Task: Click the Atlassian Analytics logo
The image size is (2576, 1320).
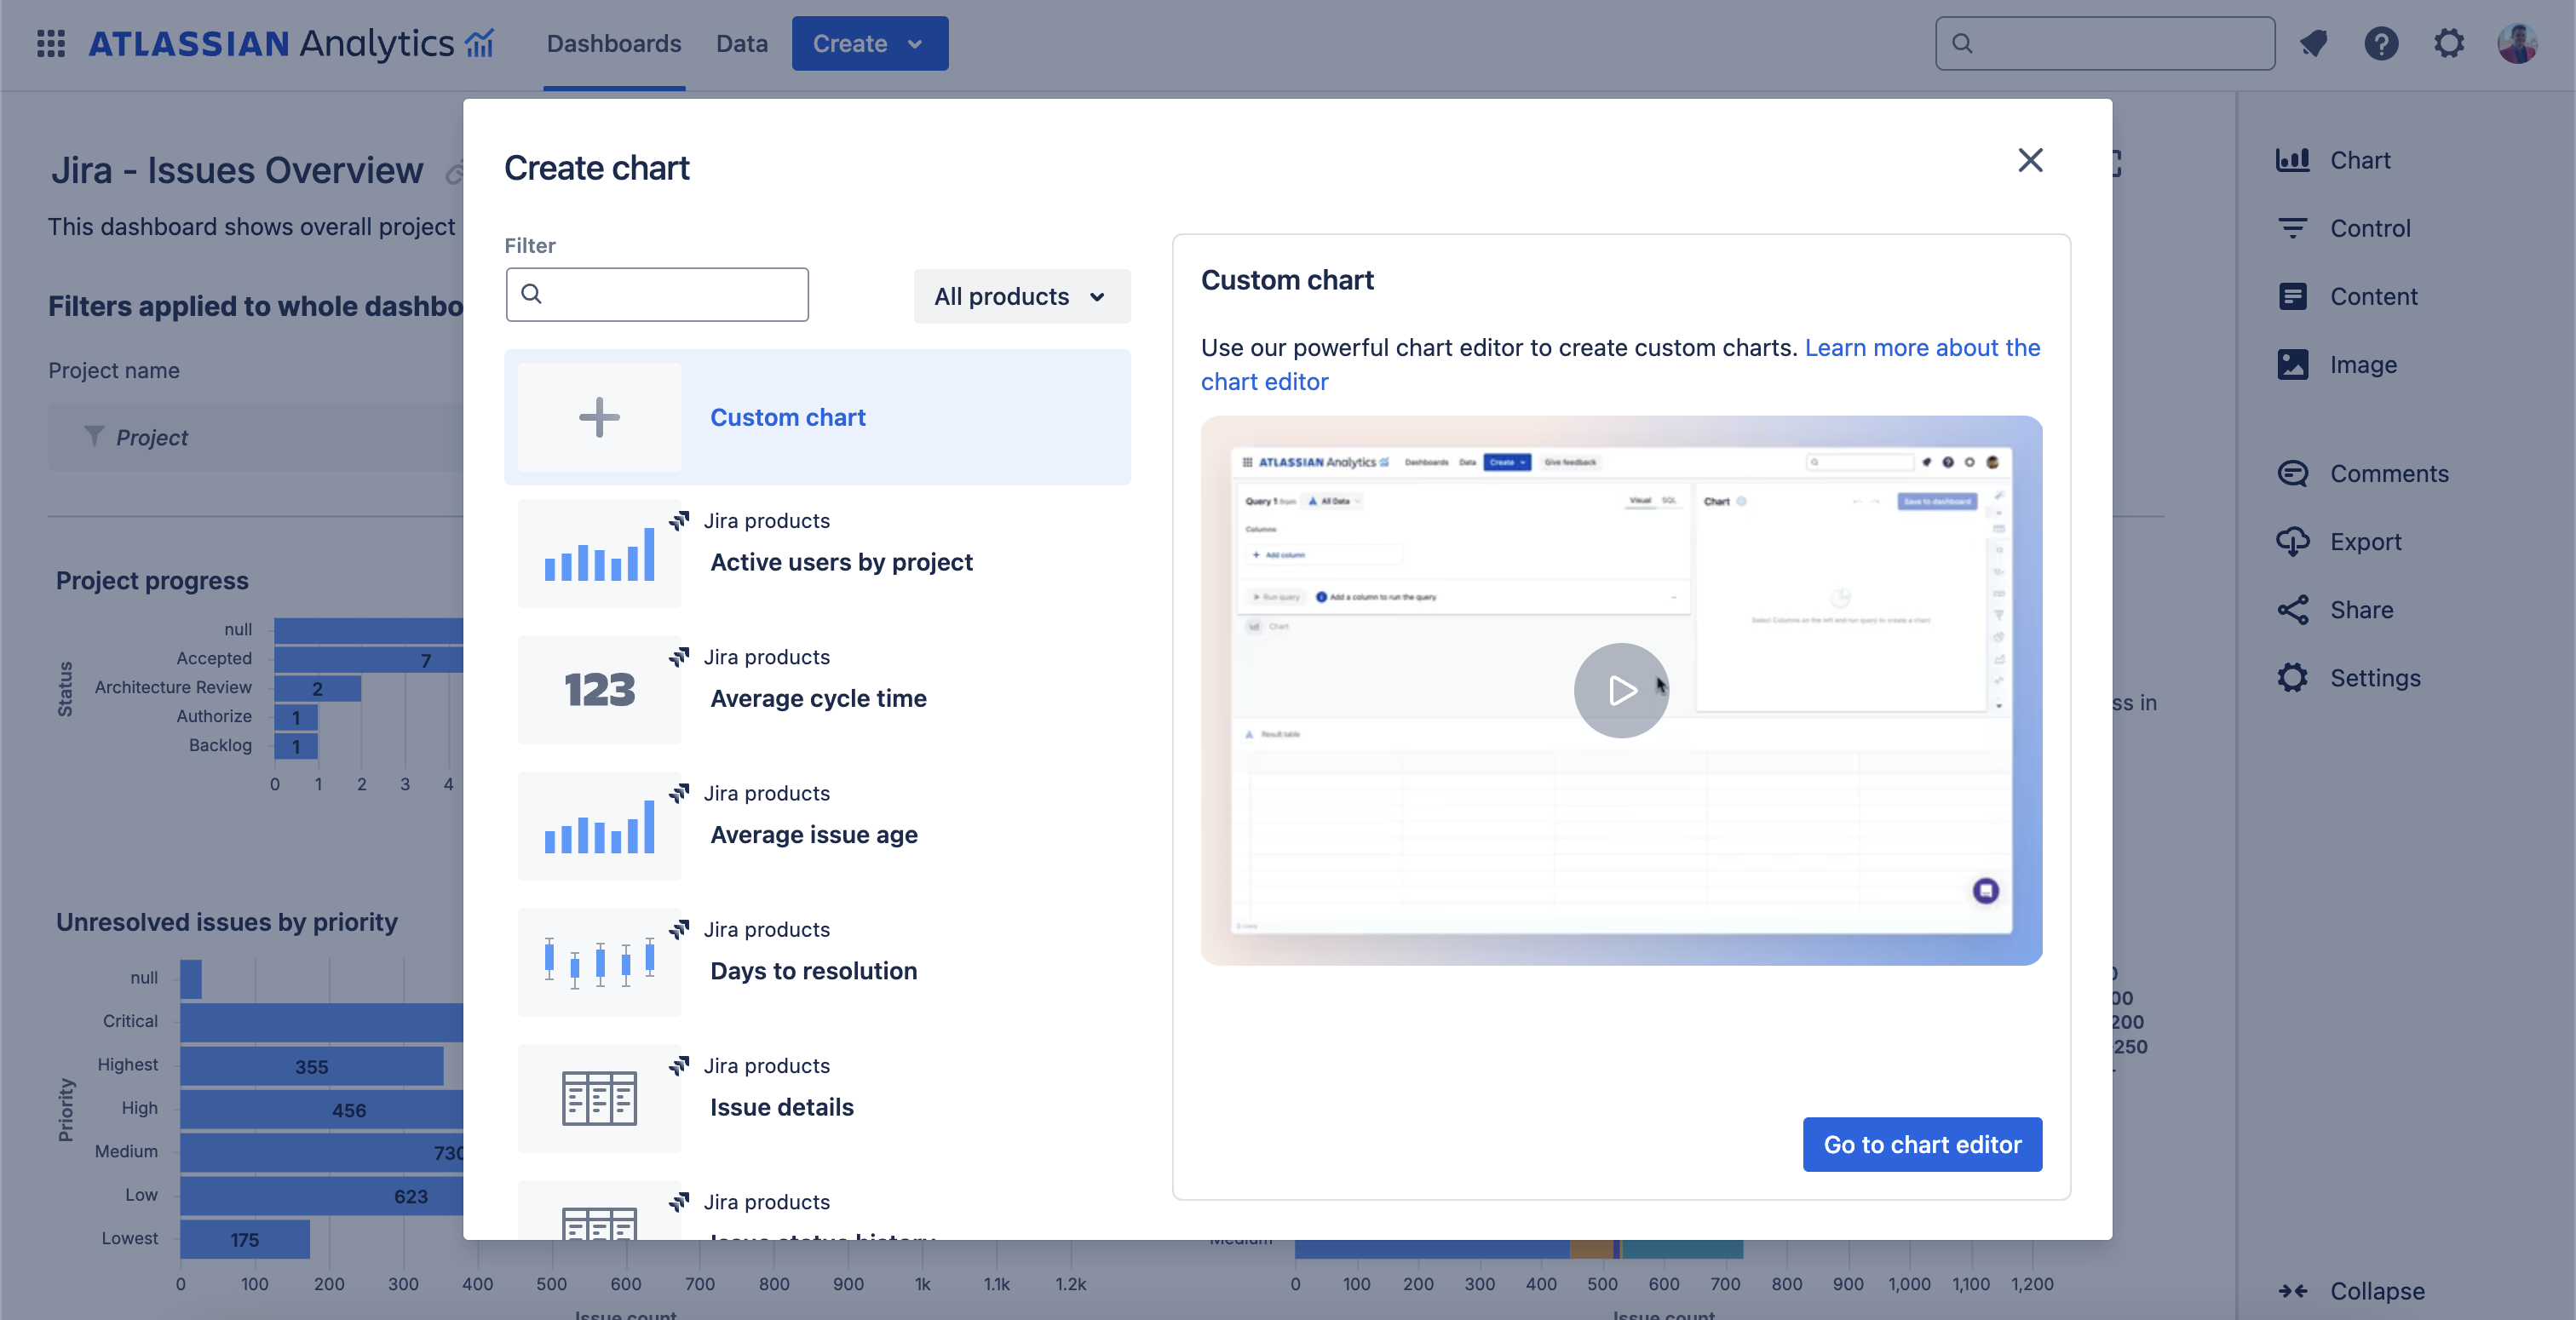Action: (x=291, y=44)
